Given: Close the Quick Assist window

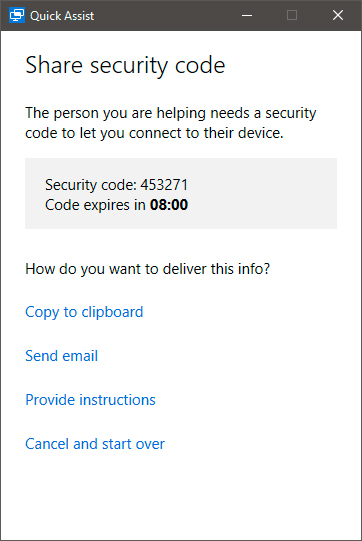Looking at the screenshot, I should tap(338, 16).
